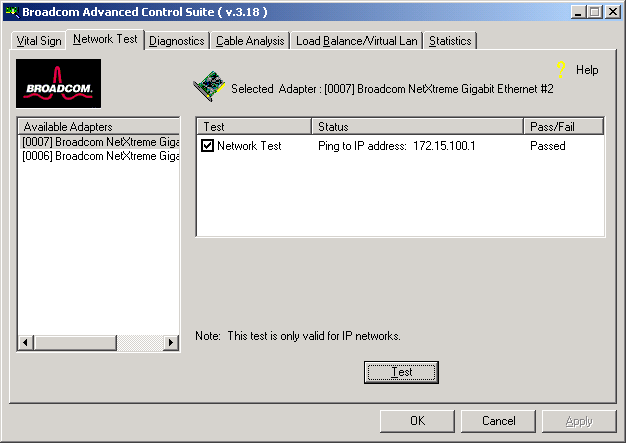Image resolution: width=626 pixels, height=443 pixels.
Task: Click the Selected Adapter label text
Action: [x=392, y=89]
